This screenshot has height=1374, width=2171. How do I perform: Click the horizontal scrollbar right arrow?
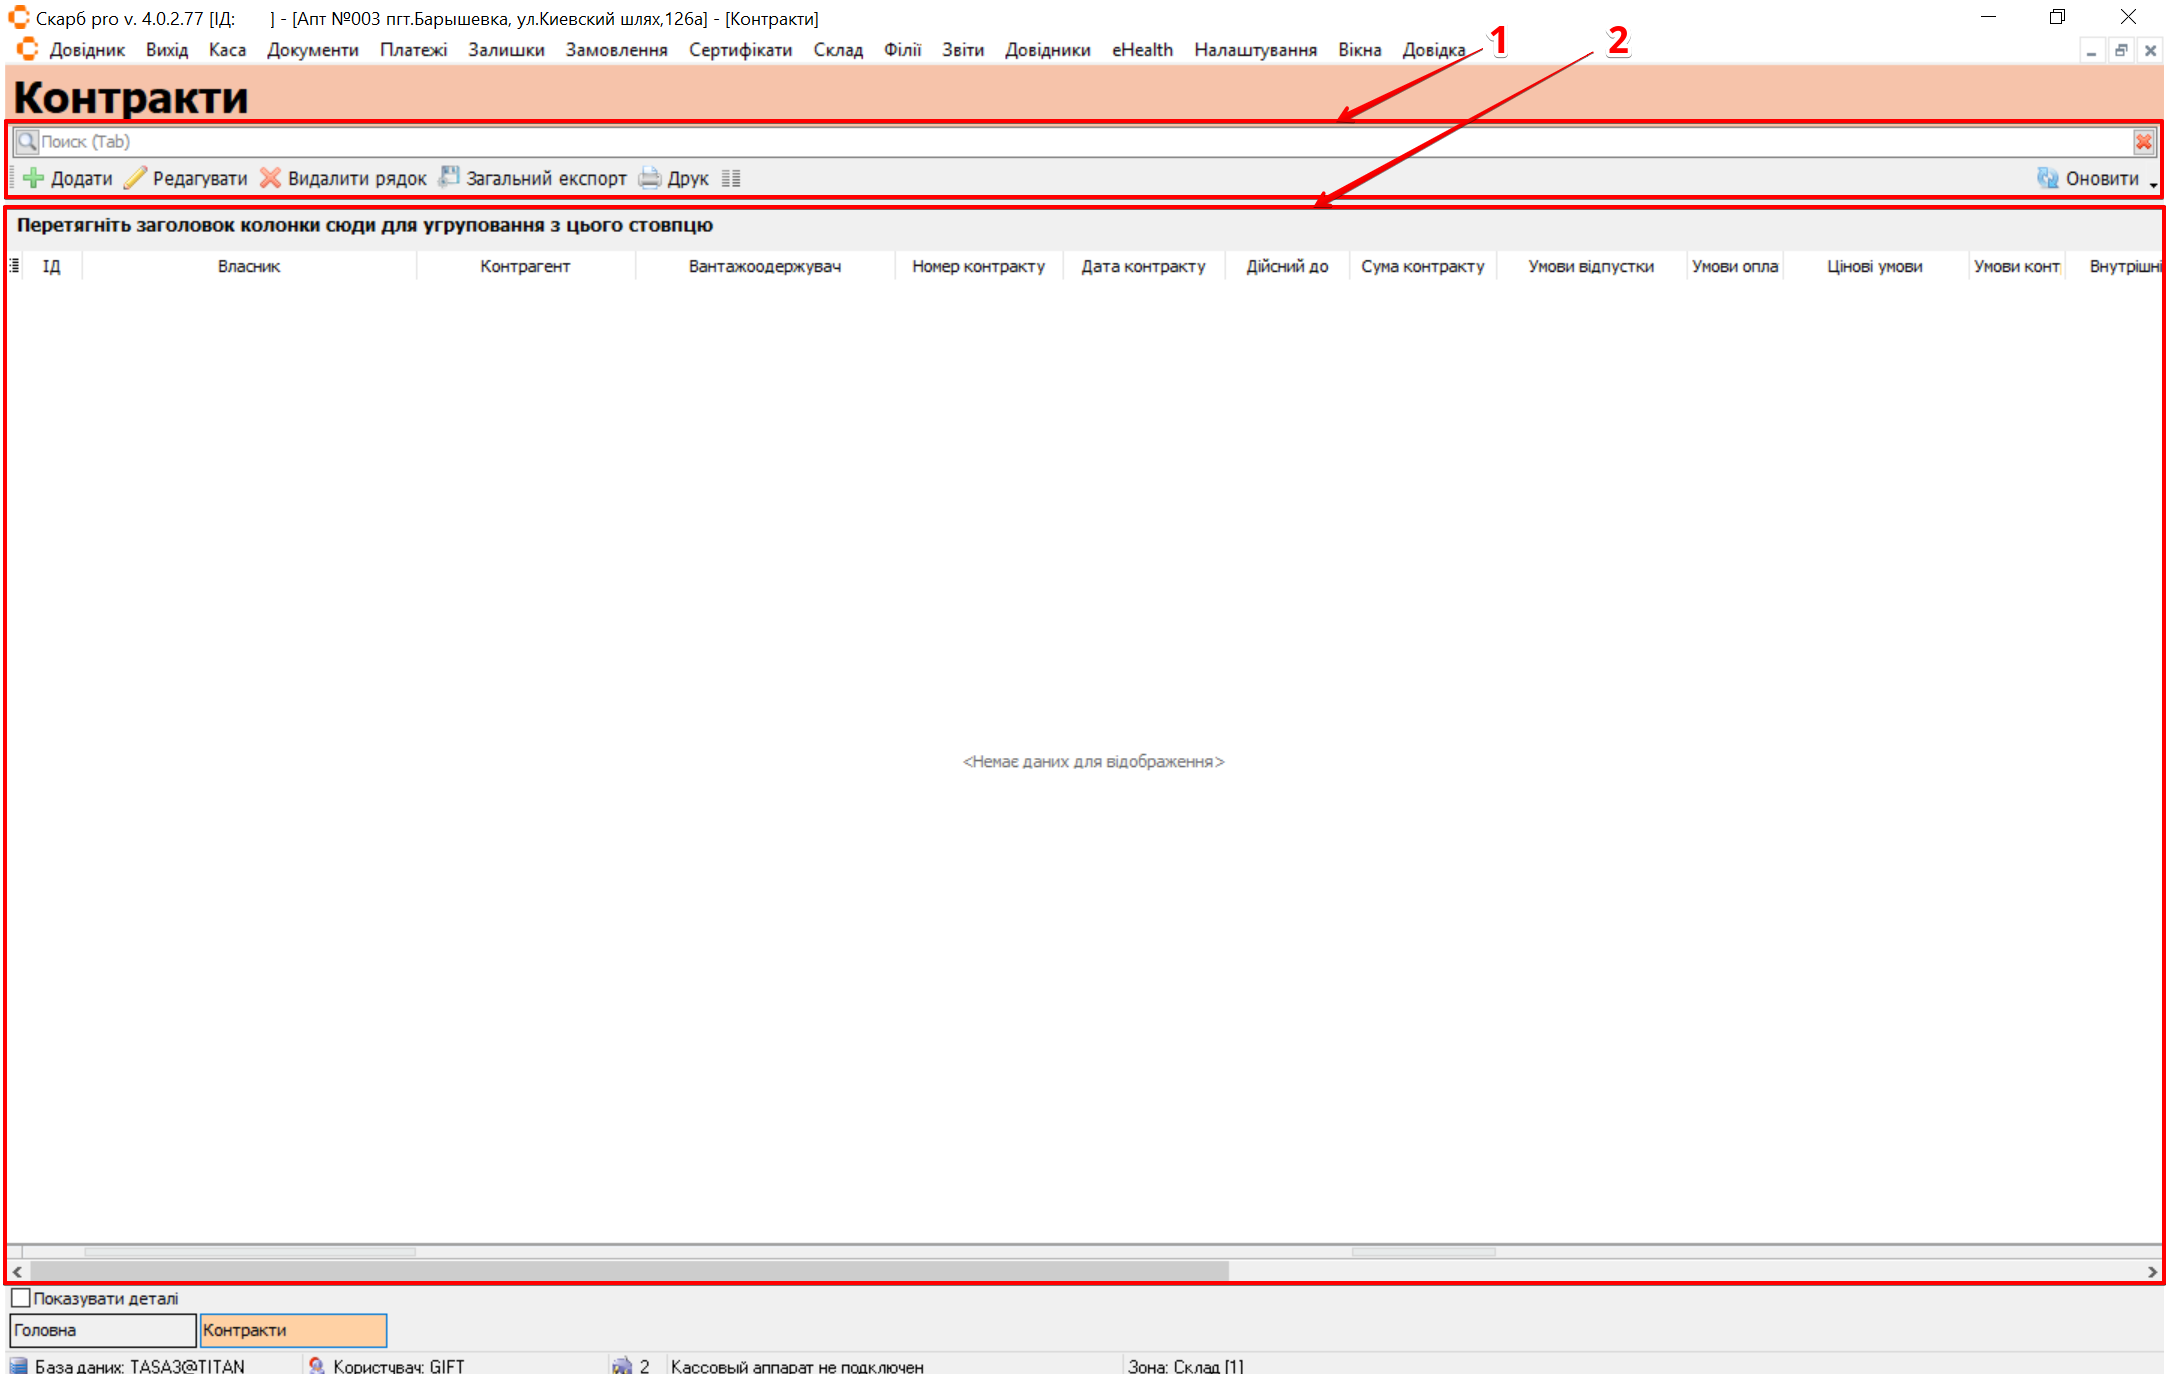tap(2151, 1272)
